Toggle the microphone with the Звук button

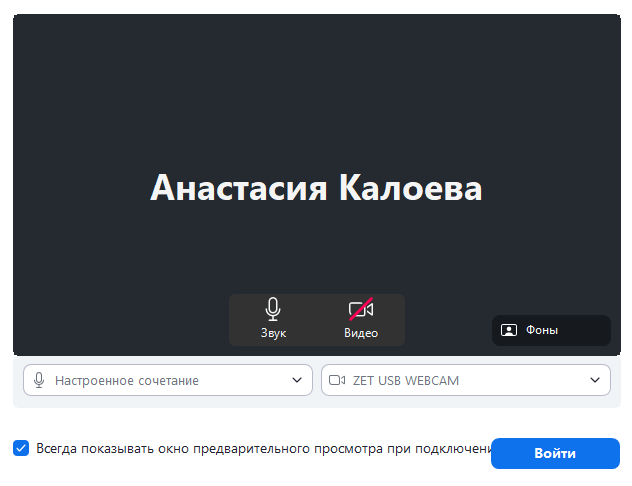pyautogui.click(x=273, y=319)
